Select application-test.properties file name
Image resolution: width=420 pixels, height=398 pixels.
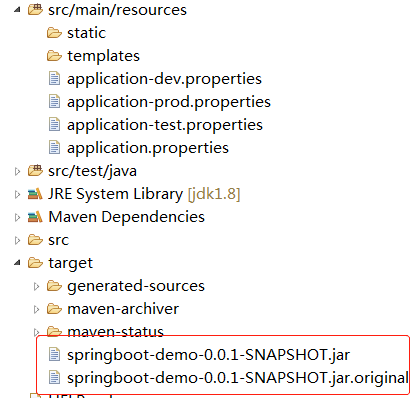click(x=165, y=125)
